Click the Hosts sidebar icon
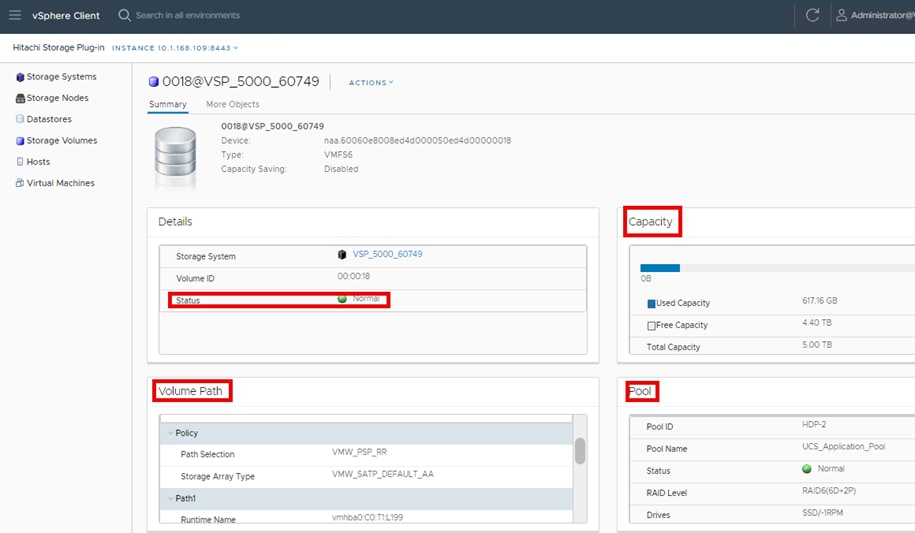Viewport: 915px width, 533px height. [x=20, y=162]
